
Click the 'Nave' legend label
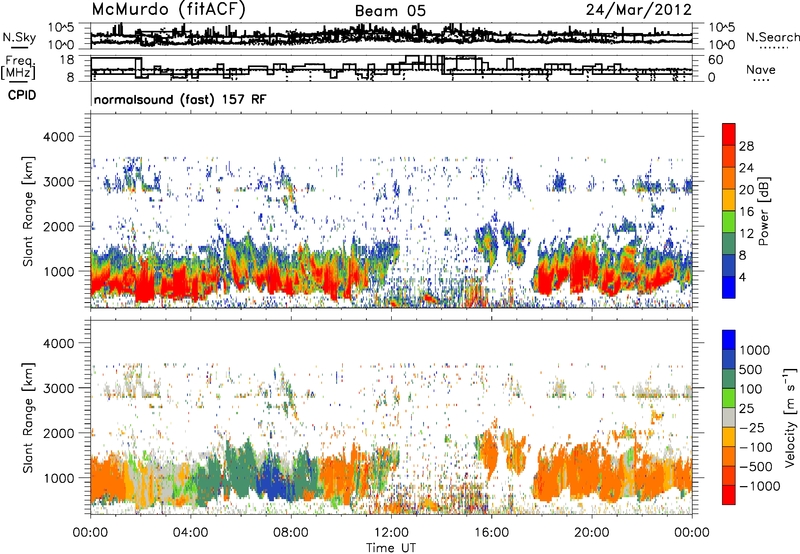[761, 69]
